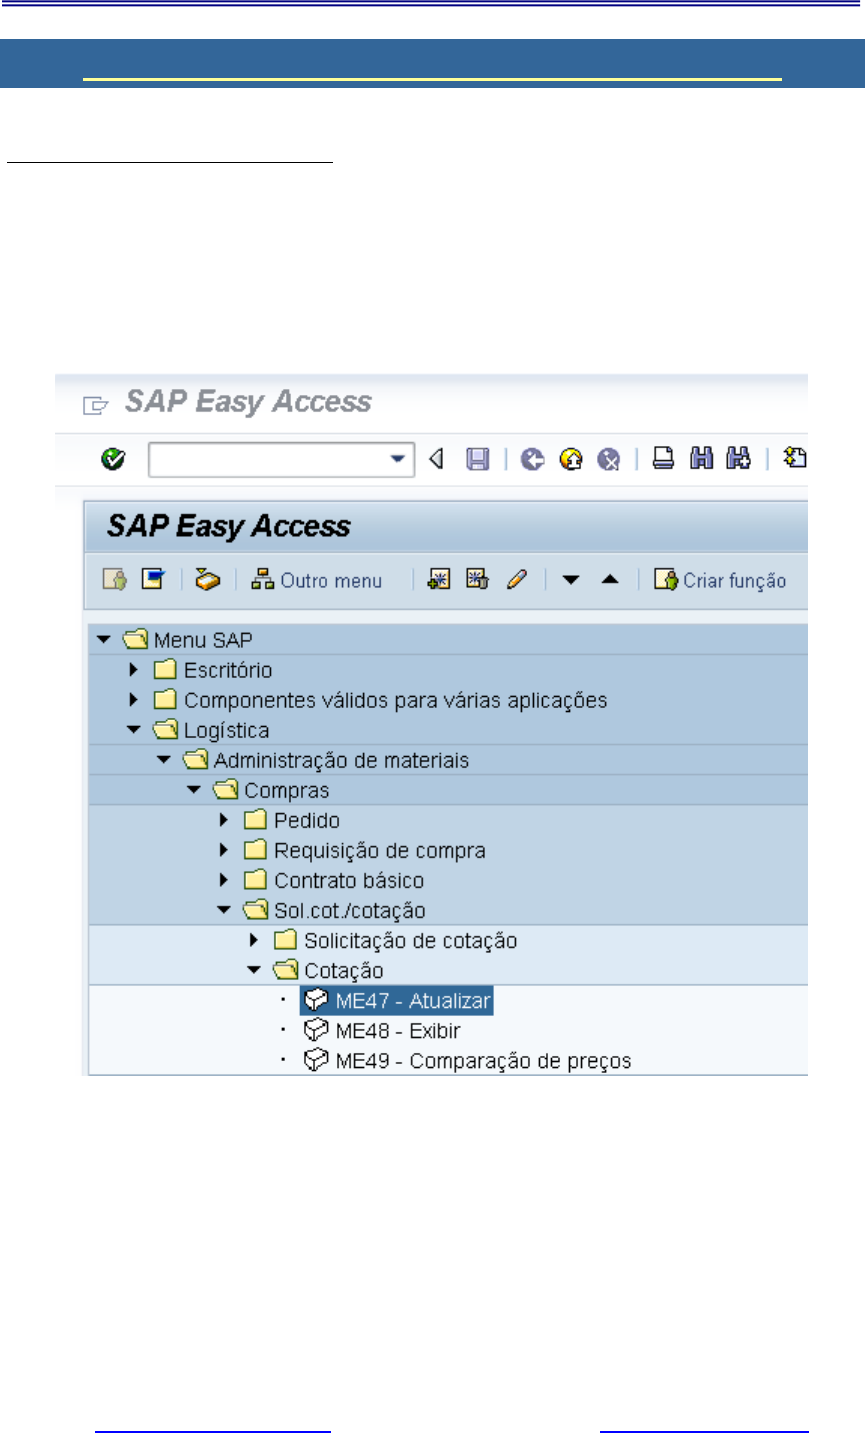This screenshot has height=1433, width=865.
Task: Click the Save diskette icon
Action: click(478, 459)
